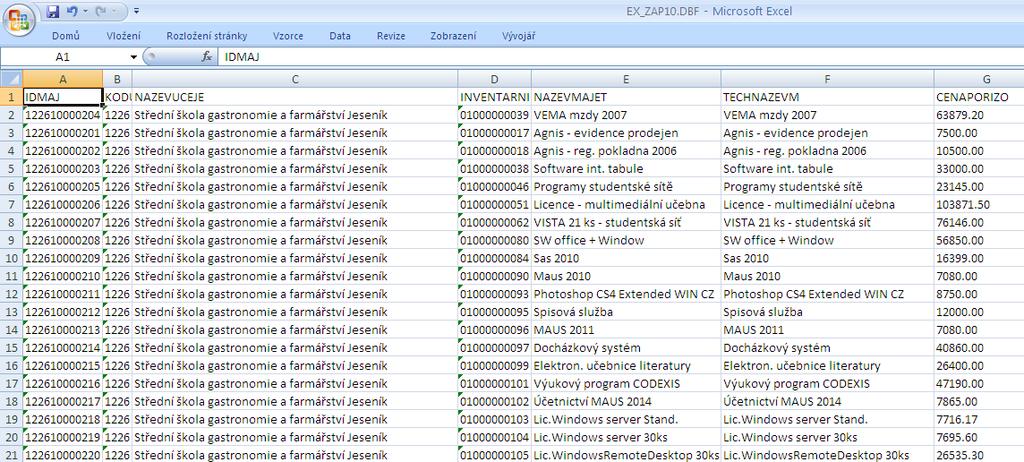Select row 20 header
The image size is (1024, 462).
click(x=11, y=437)
